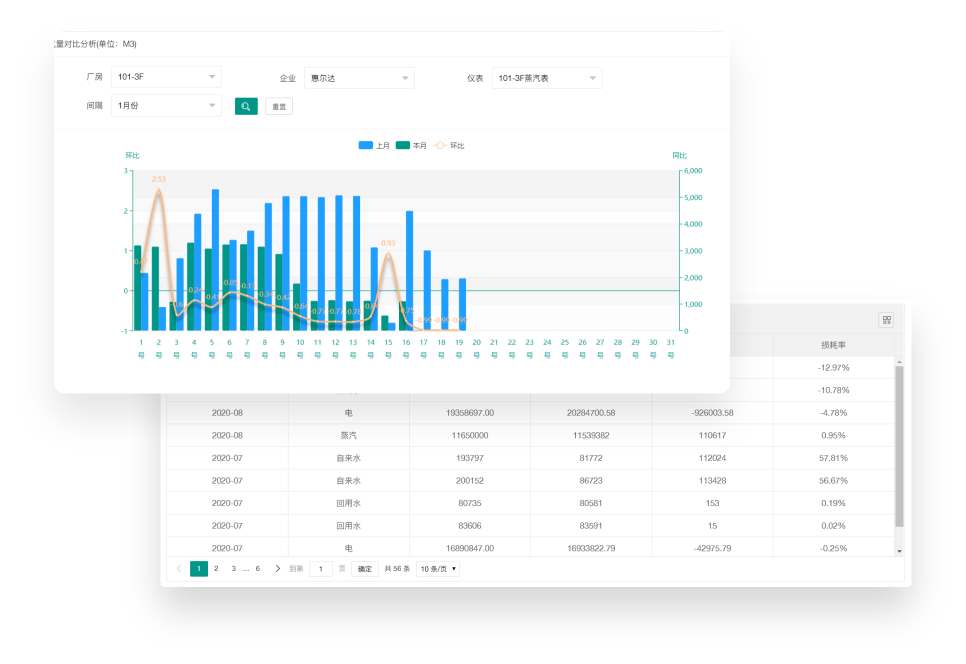Open the 厂房 dropdown showing 101-3F
This screenshot has width=966, height=664.
tap(166, 78)
